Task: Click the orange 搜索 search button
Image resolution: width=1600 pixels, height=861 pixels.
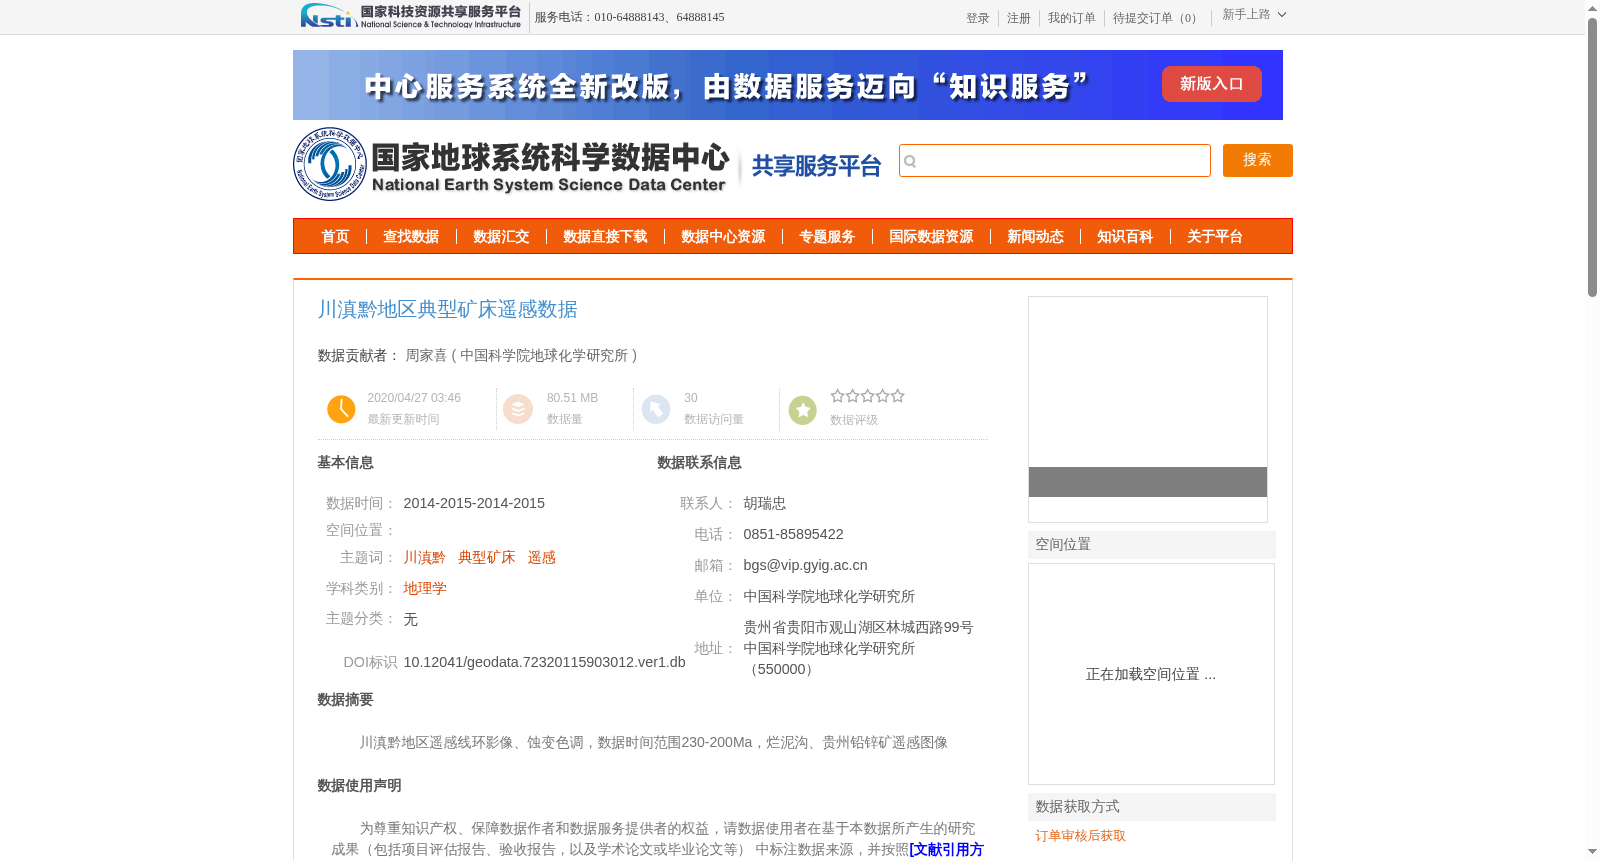Action: pyautogui.click(x=1257, y=160)
